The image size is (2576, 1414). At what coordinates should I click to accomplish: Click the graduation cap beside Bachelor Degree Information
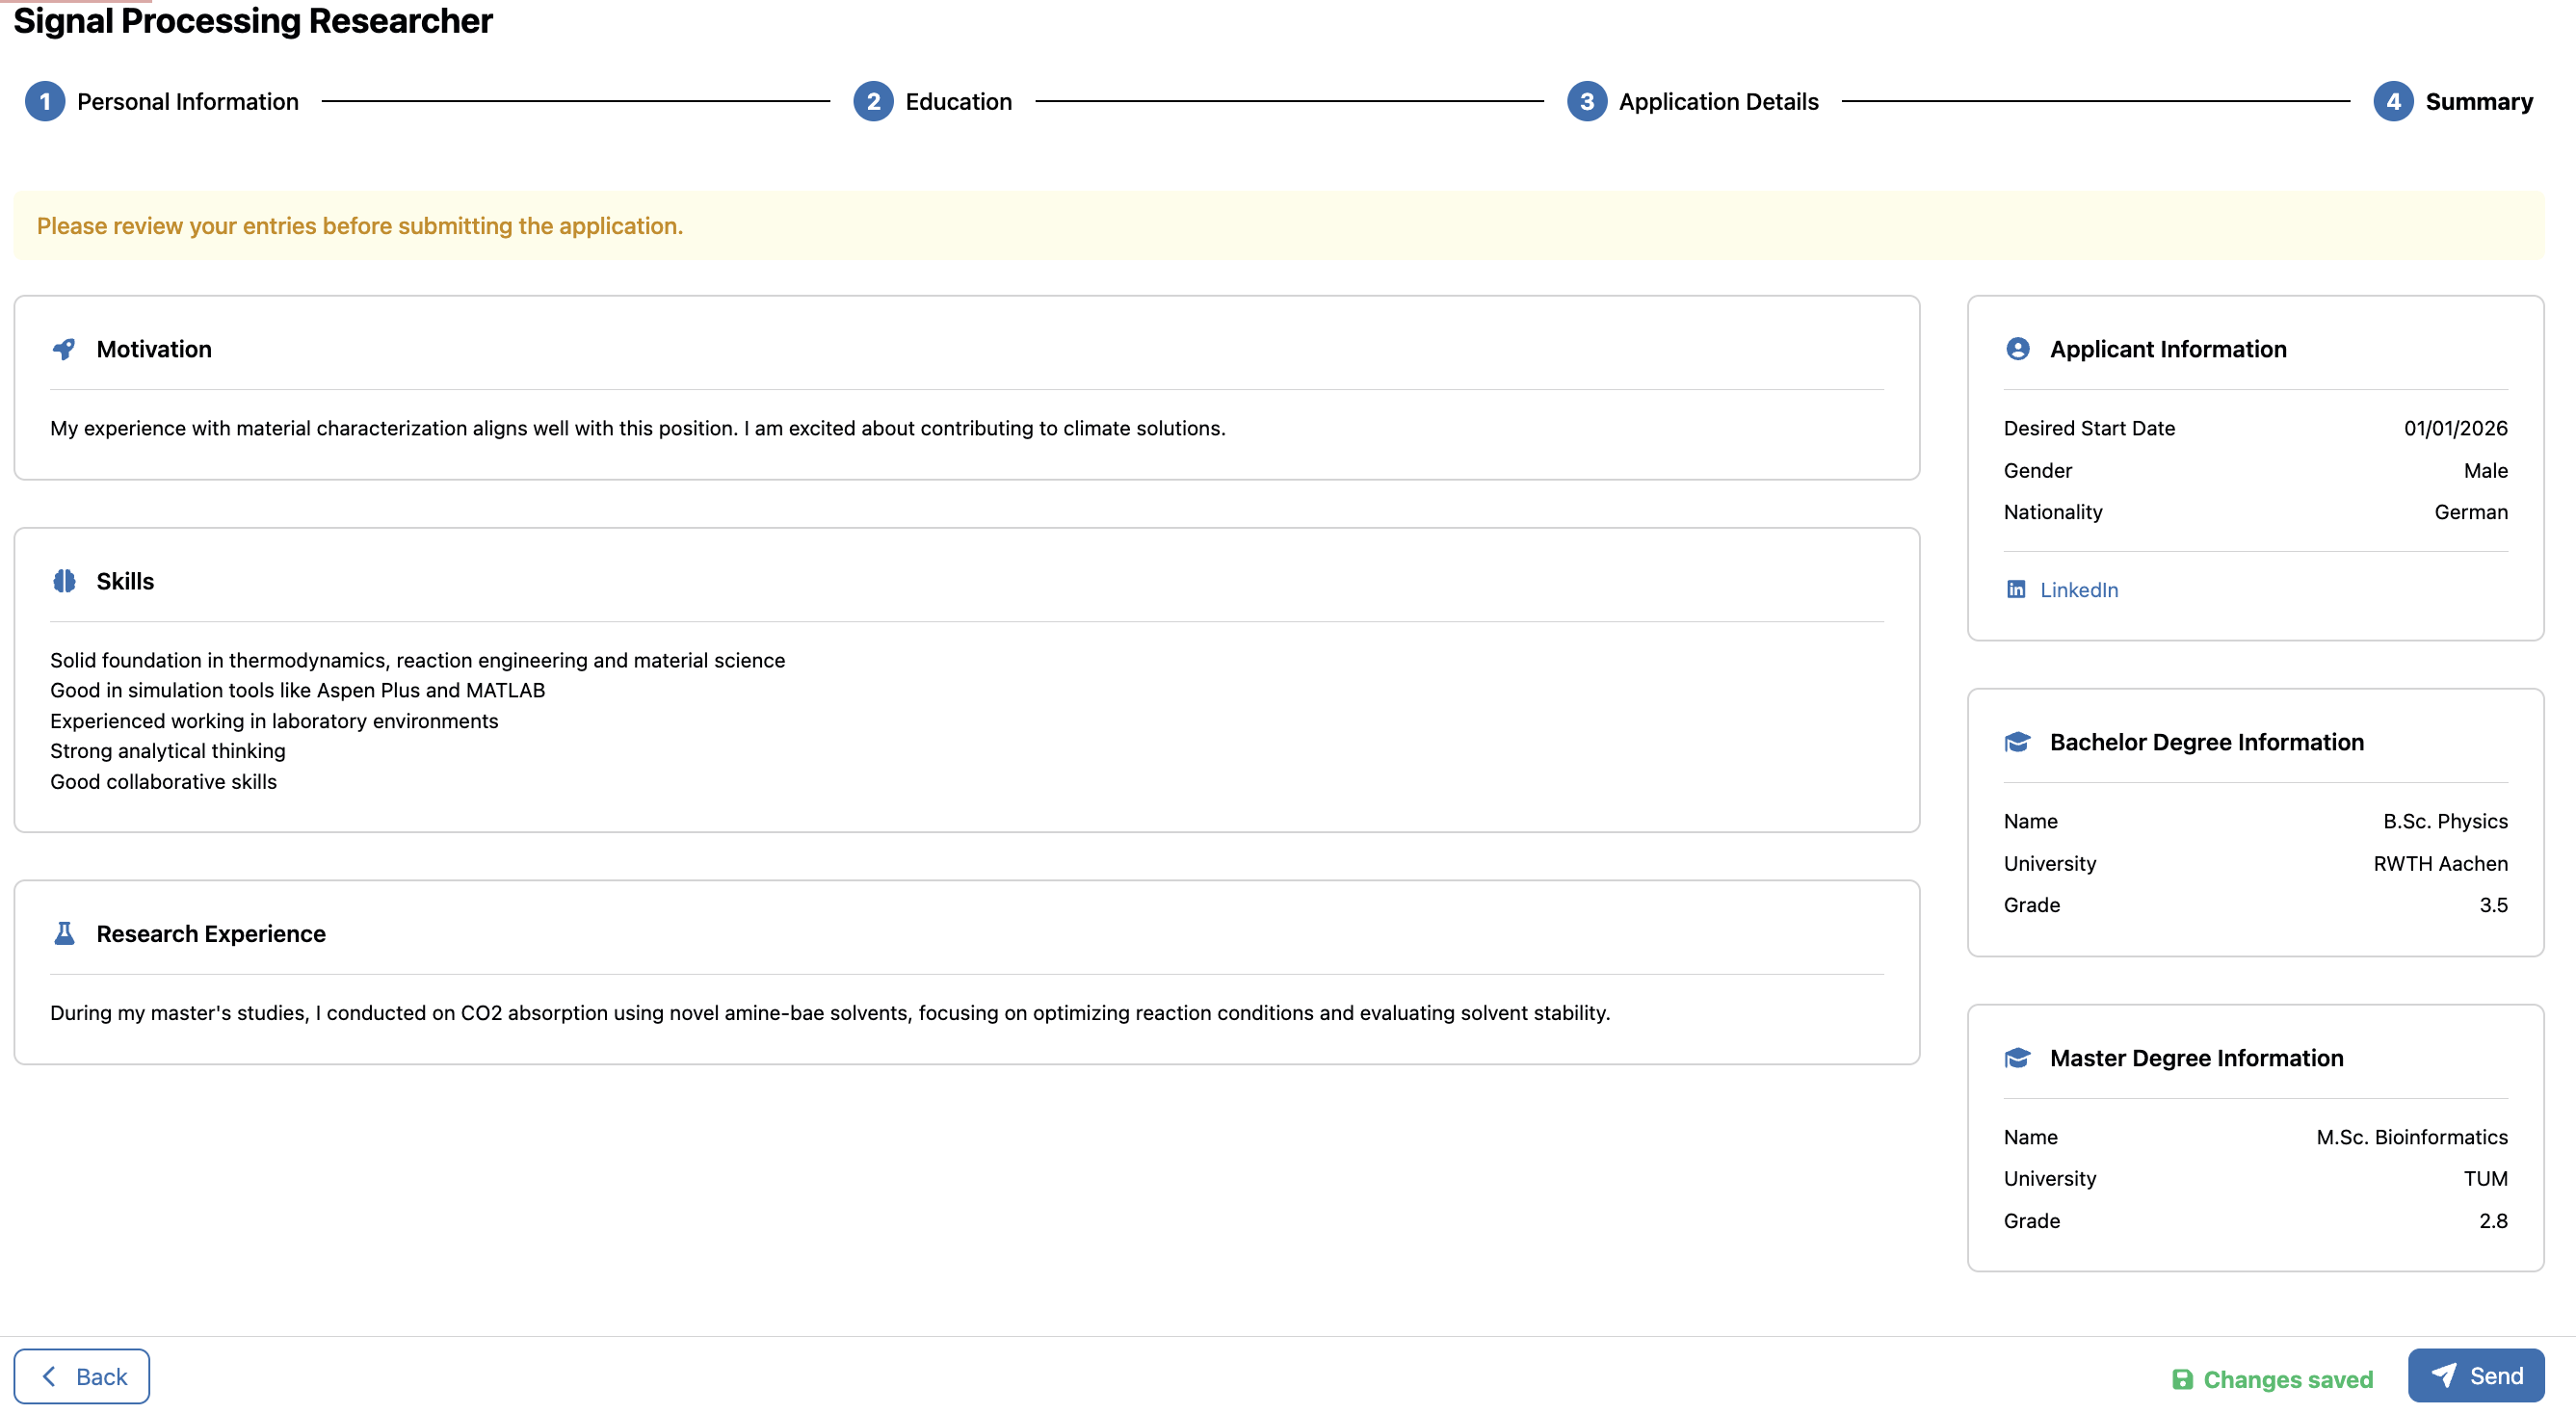pos(2017,742)
